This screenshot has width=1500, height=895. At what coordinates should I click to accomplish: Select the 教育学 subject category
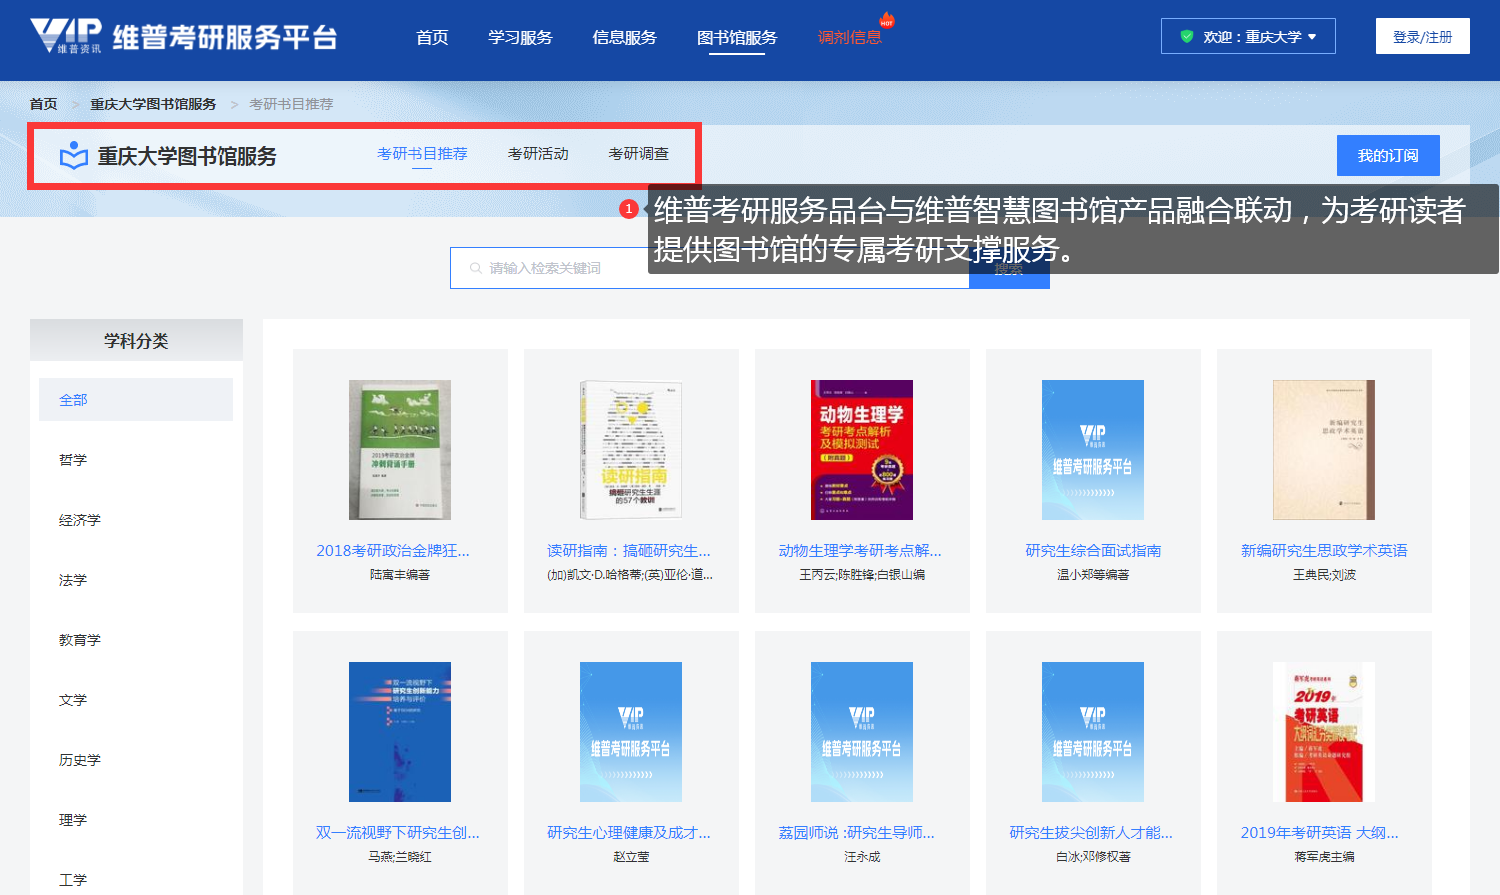coord(80,640)
